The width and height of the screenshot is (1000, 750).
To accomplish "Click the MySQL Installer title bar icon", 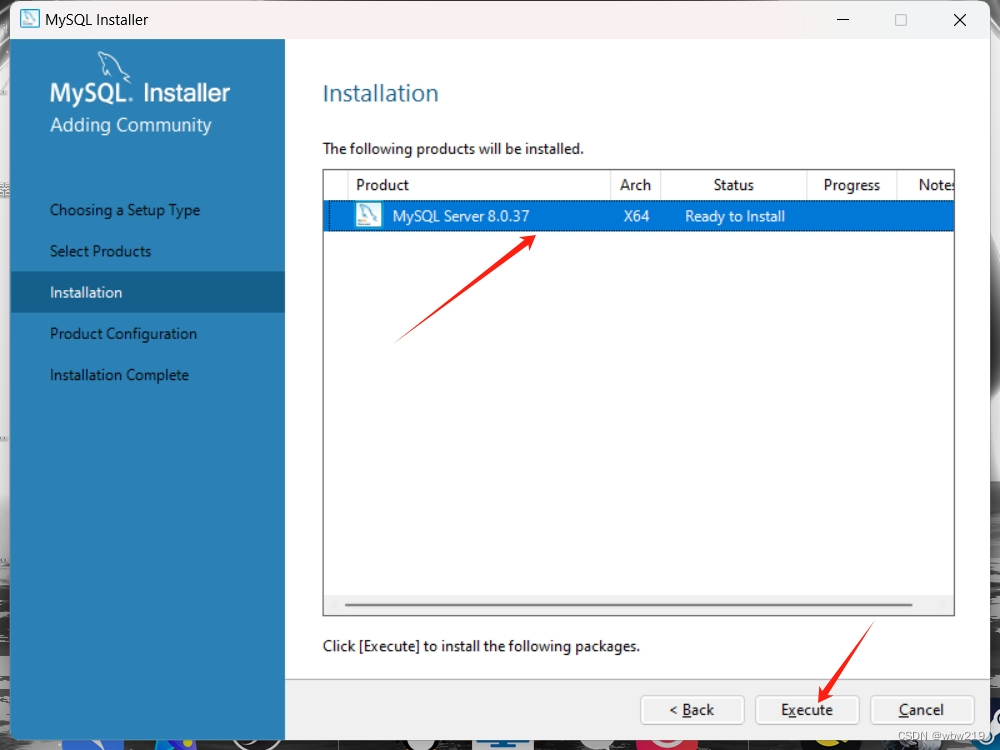I will tap(29, 19).
